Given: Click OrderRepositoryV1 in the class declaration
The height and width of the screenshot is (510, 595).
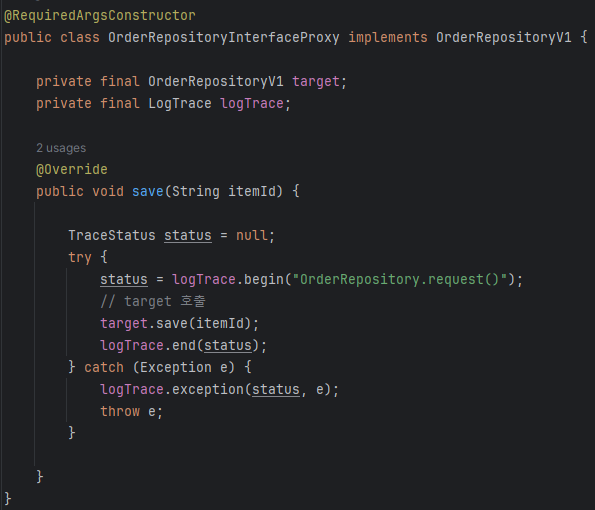Looking at the screenshot, I should 504,38.
